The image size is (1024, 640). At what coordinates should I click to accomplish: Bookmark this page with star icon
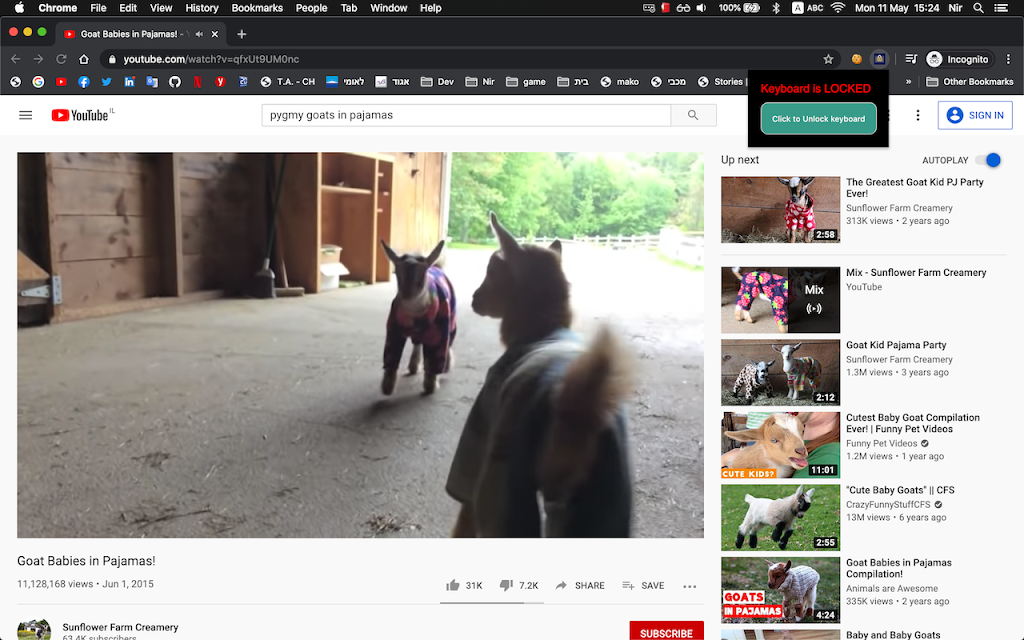pyautogui.click(x=828, y=59)
